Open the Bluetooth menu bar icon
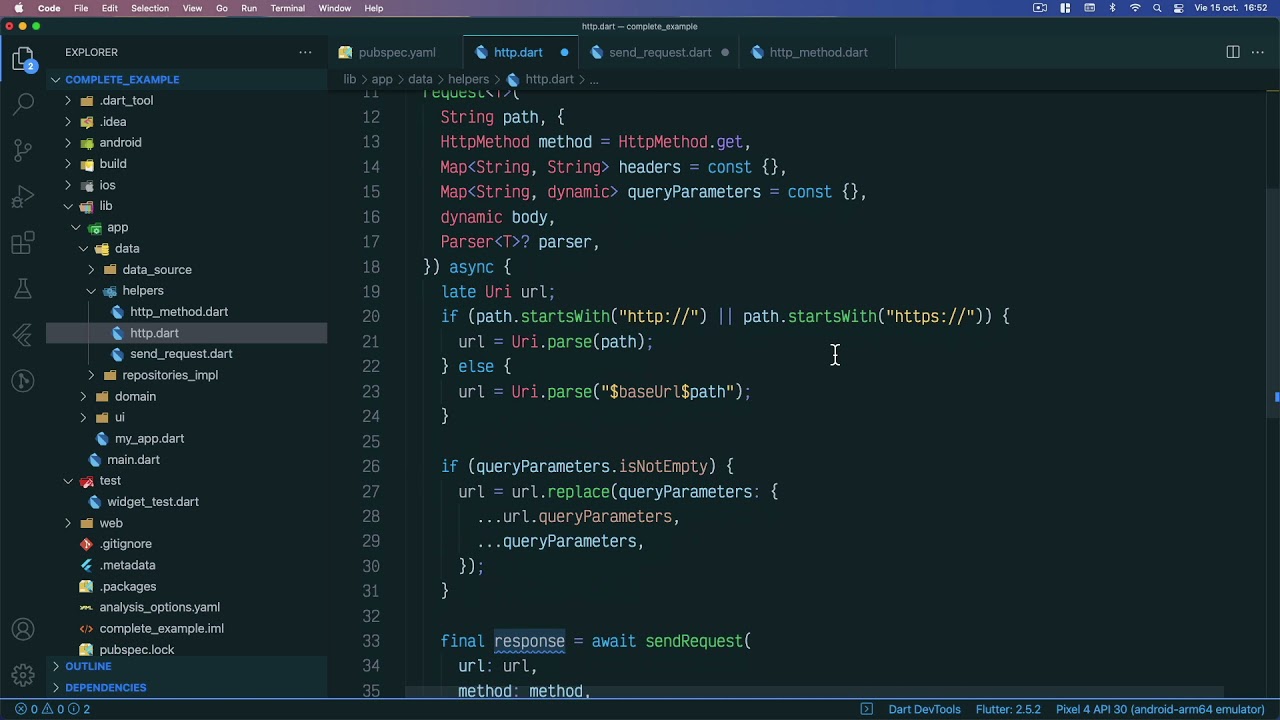 click(1112, 8)
